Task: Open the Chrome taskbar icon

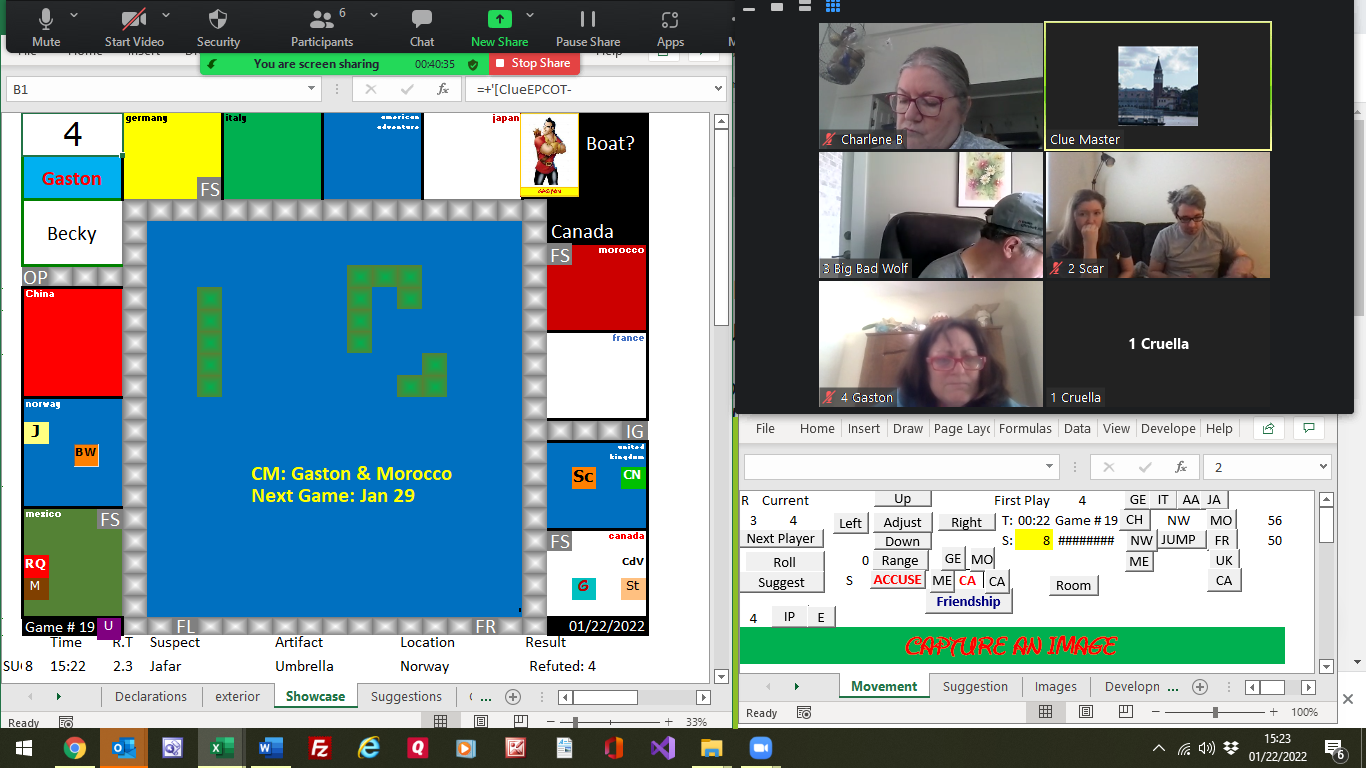Action: pos(74,748)
